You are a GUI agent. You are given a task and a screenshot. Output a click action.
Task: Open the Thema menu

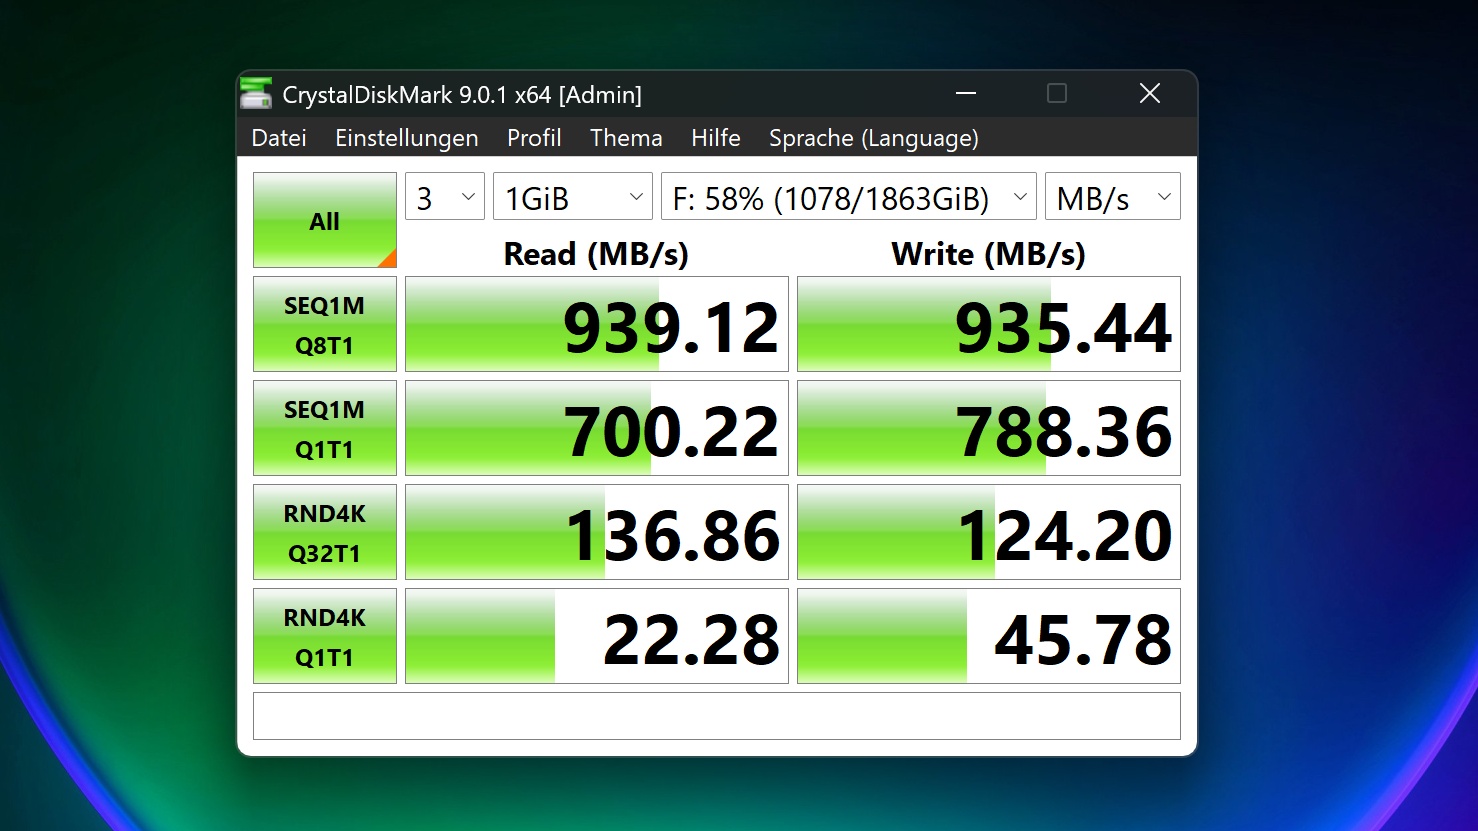tap(626, 138)
